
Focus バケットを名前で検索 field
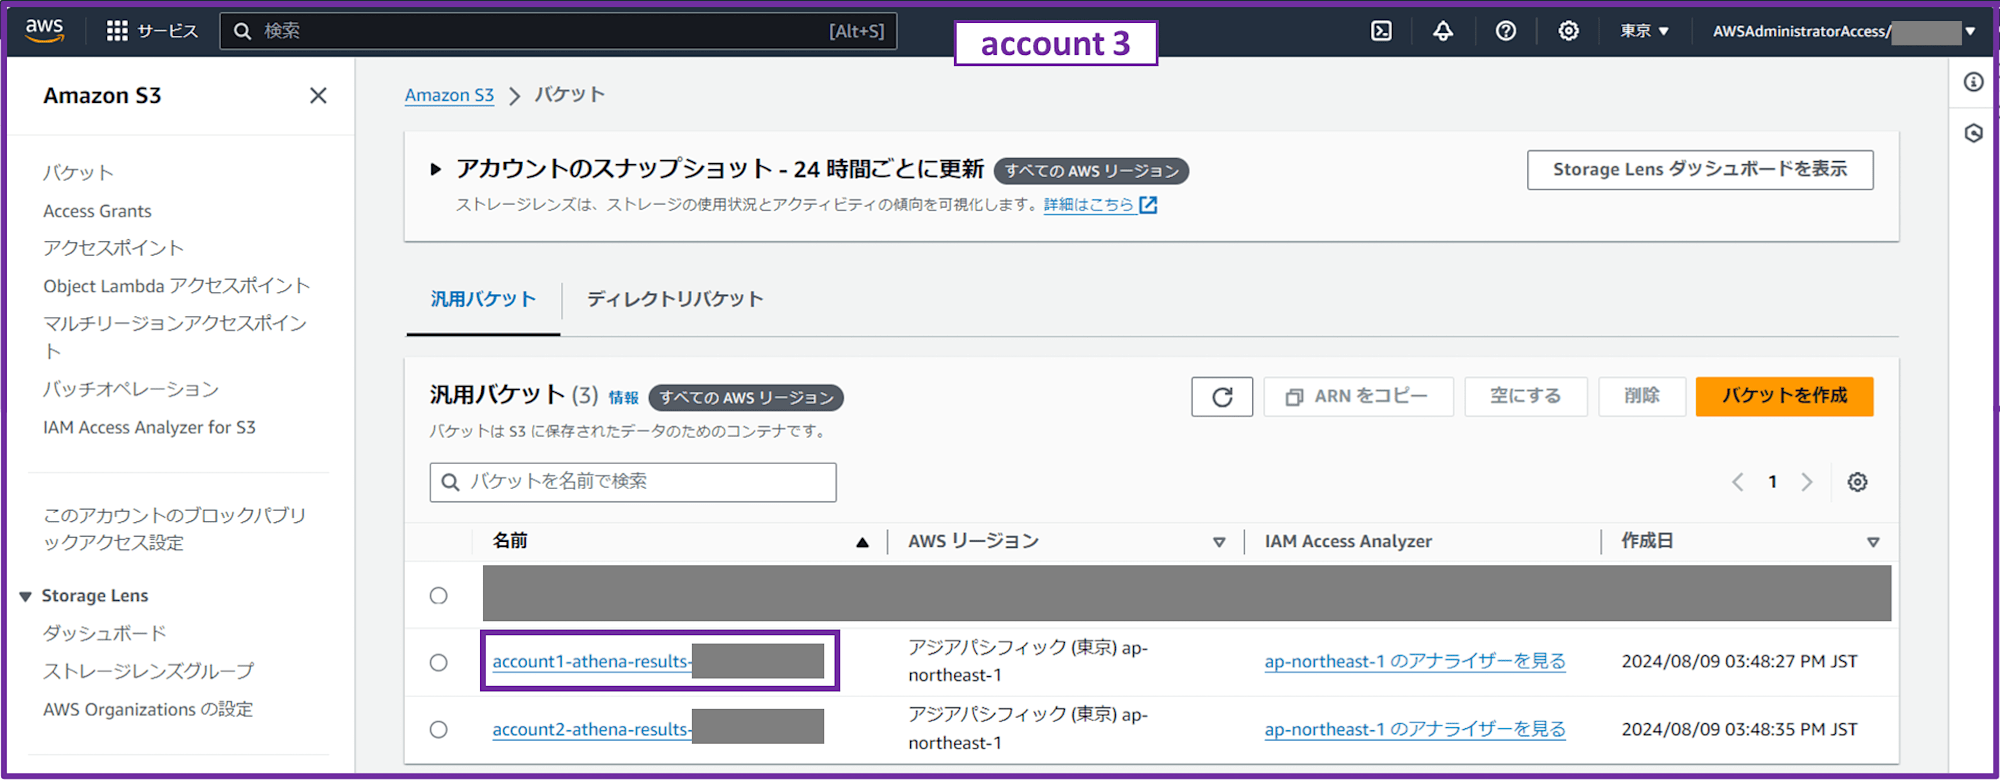633,482
